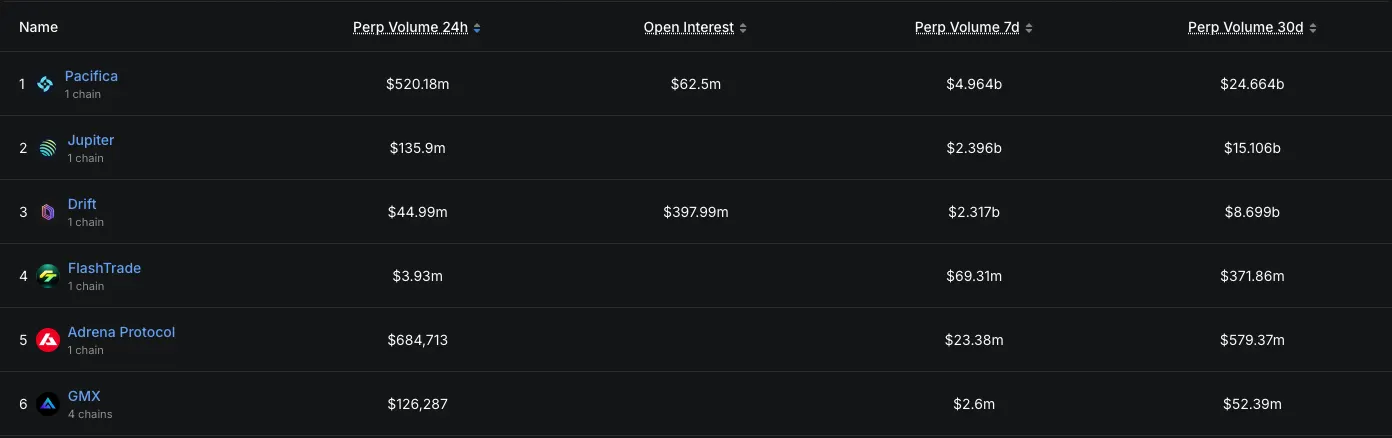The width and height of the screenshot is (1392, 438).
Task: Open the Pacifica protocol link
Action: point(91,76)
